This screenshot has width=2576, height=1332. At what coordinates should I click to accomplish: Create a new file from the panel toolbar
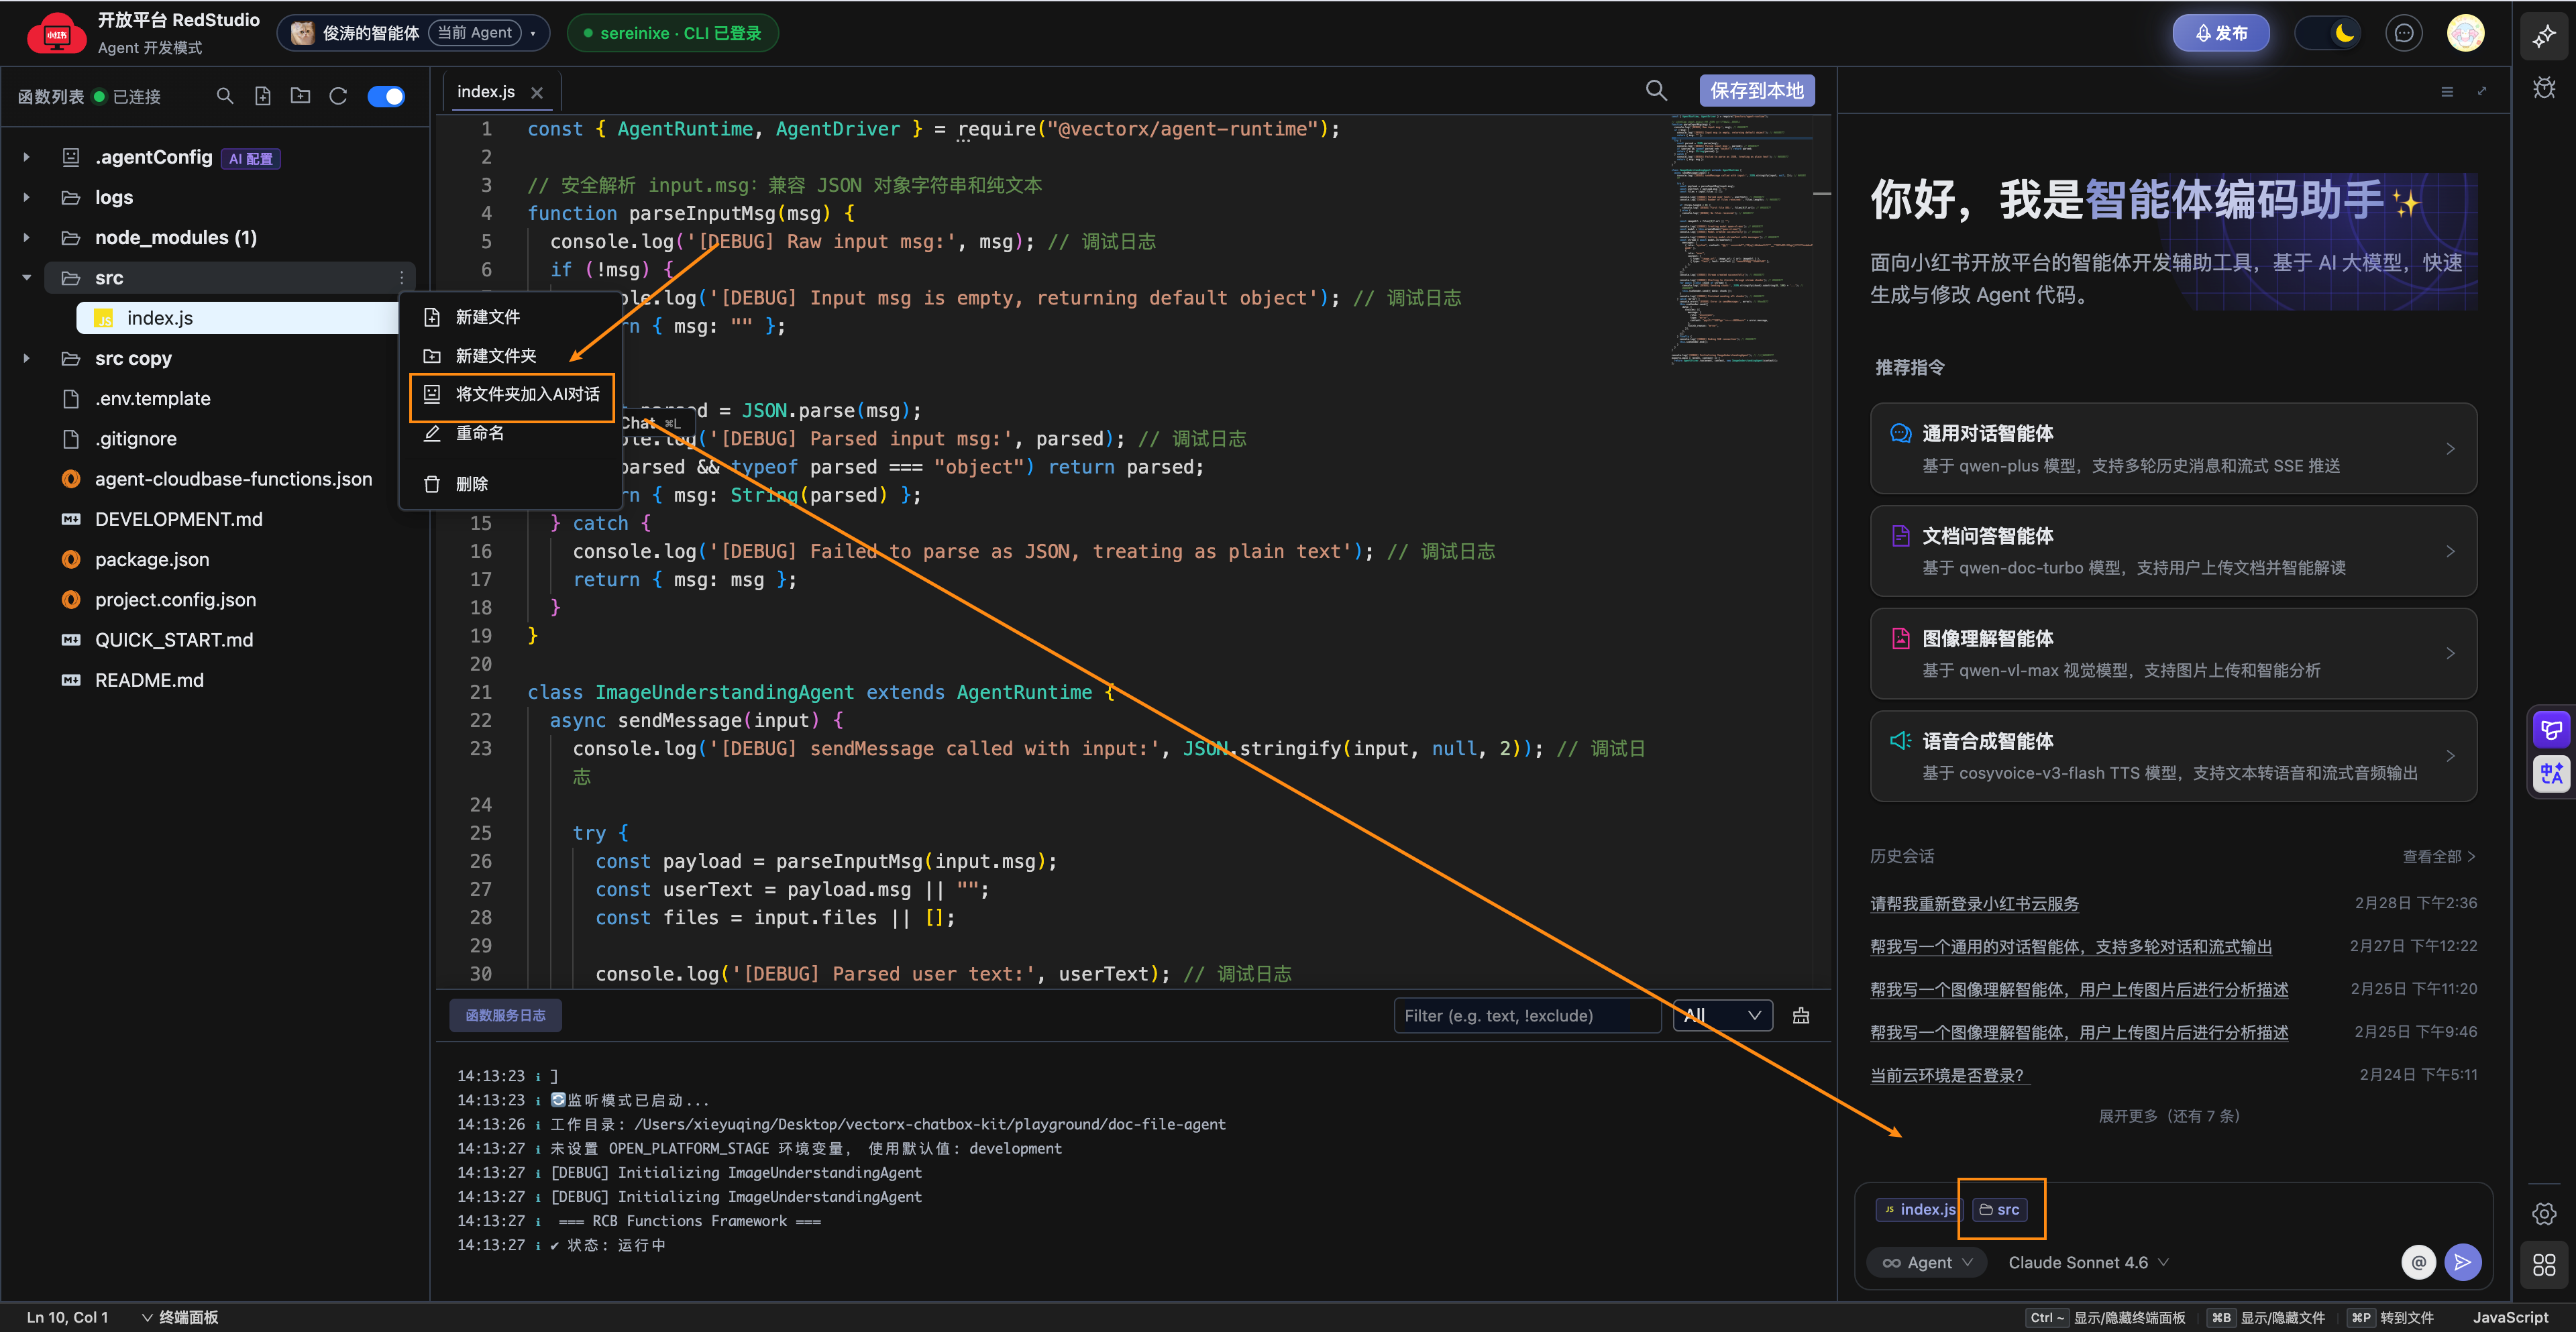coord(263,96)
